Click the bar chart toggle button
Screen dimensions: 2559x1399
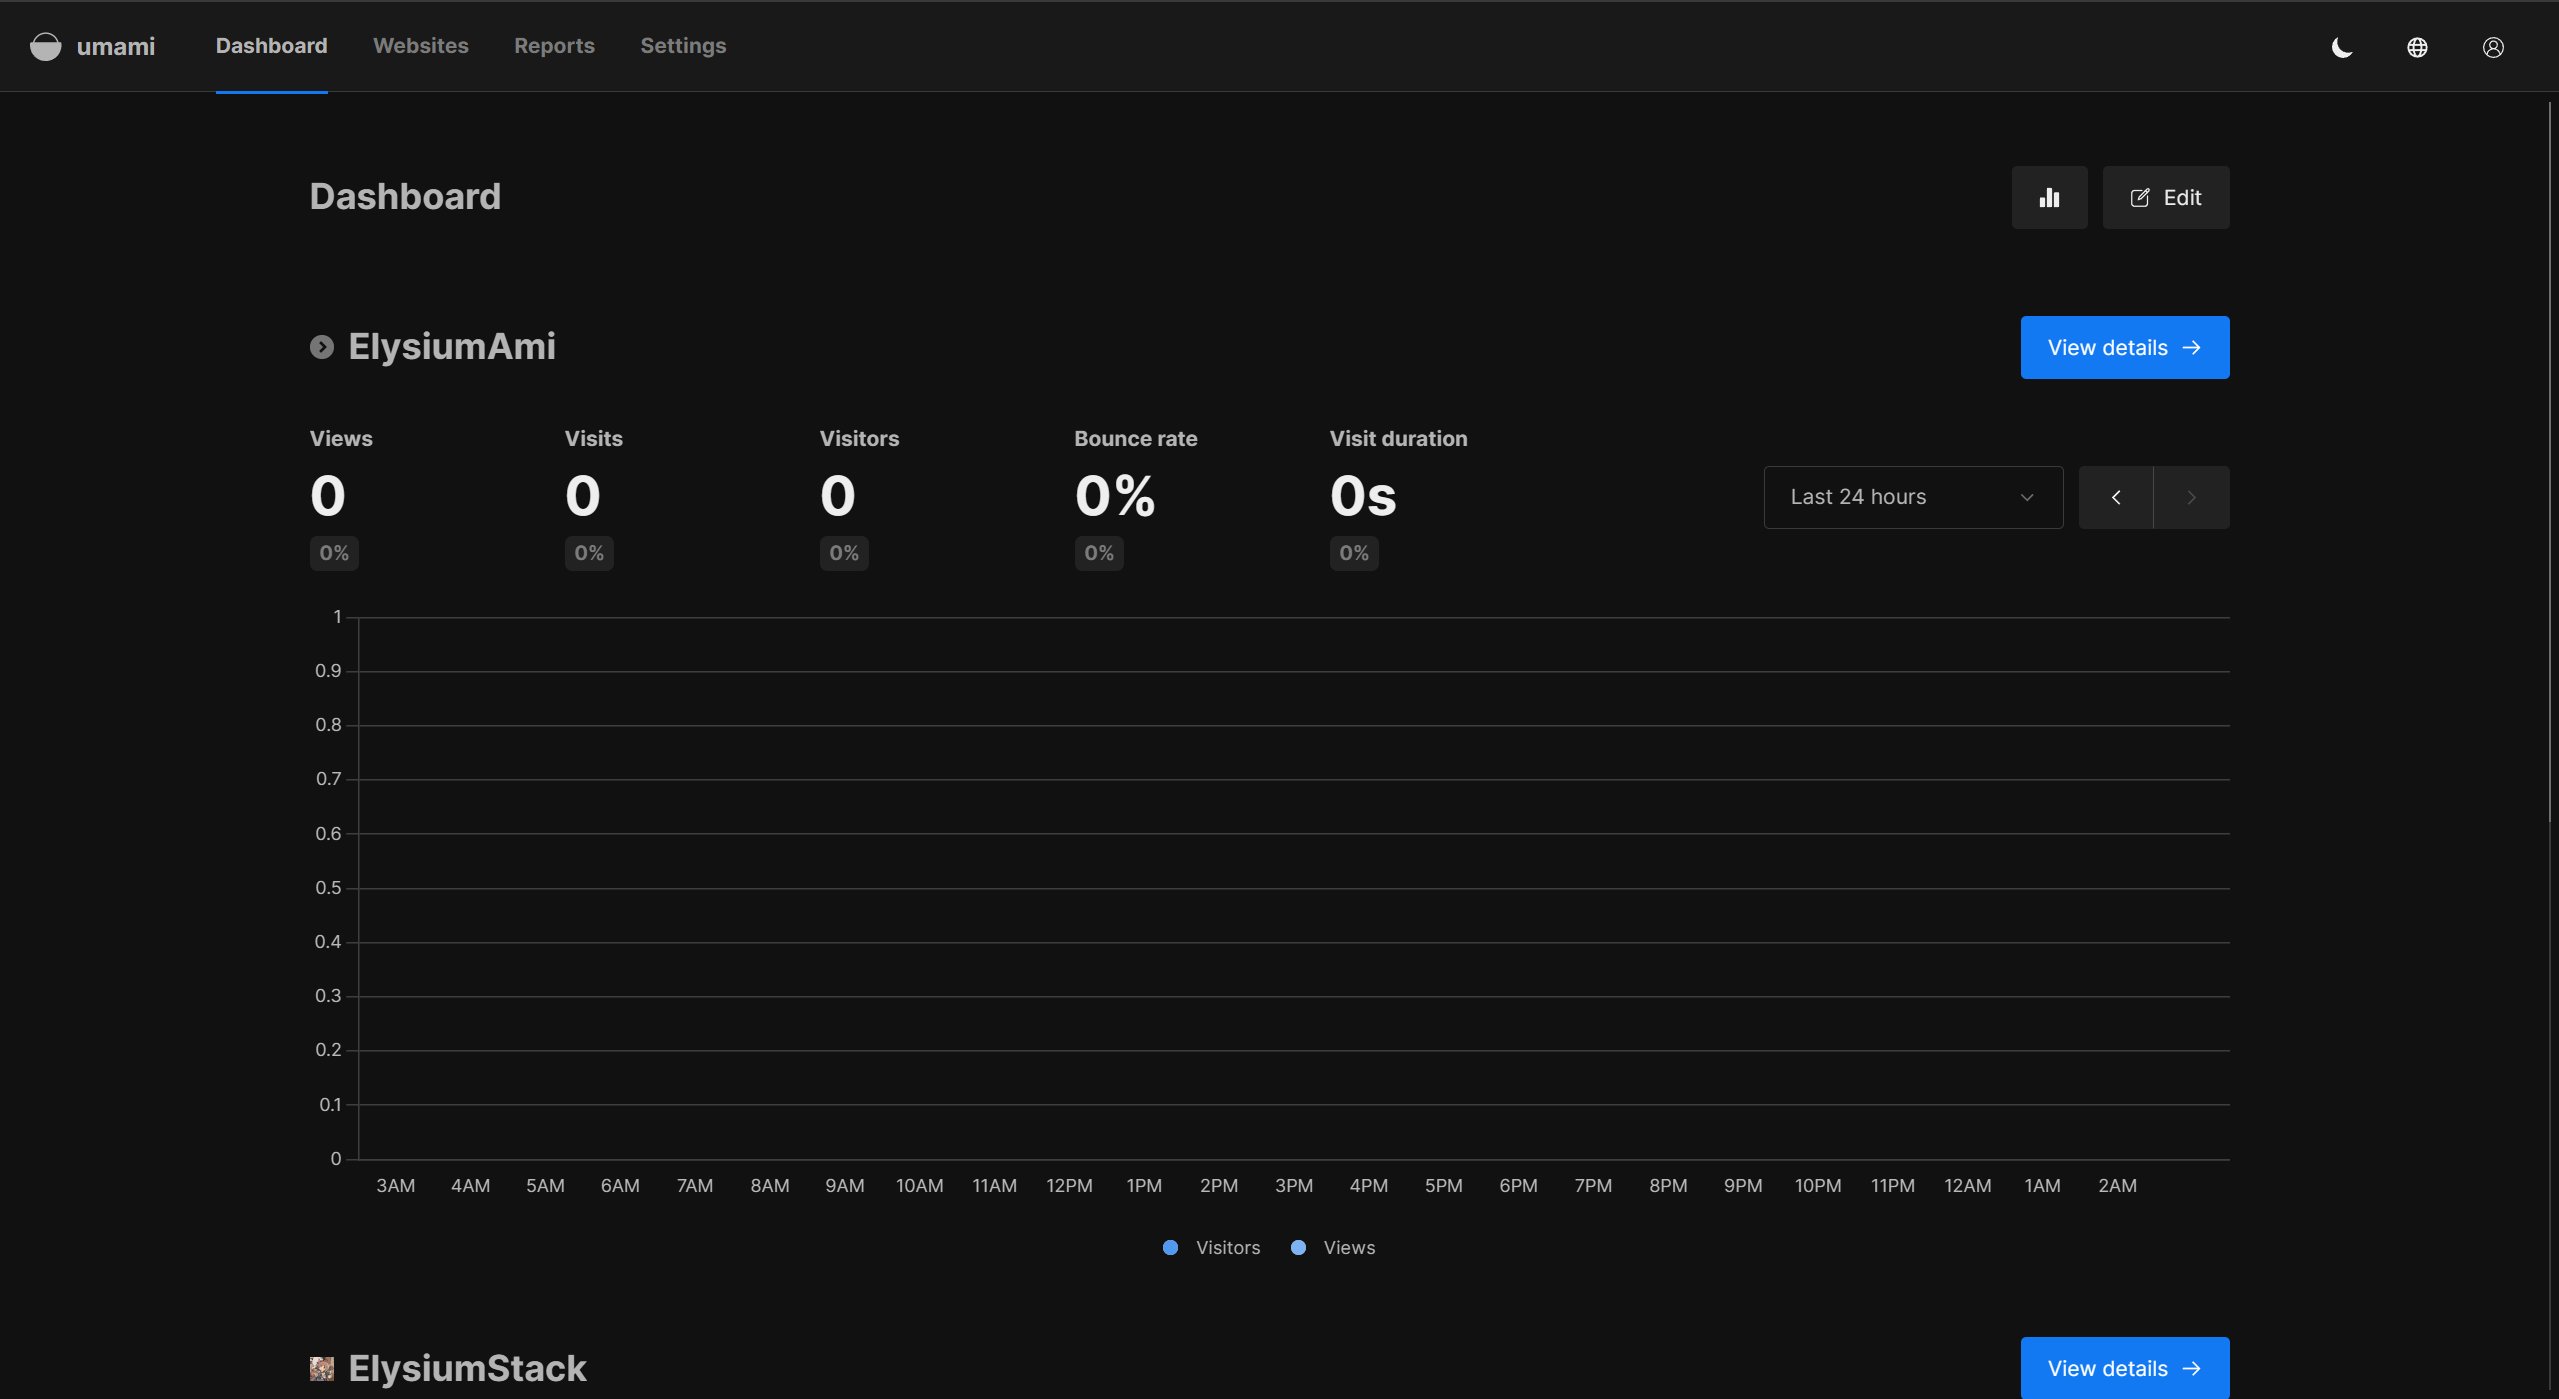click(2049, 198)
